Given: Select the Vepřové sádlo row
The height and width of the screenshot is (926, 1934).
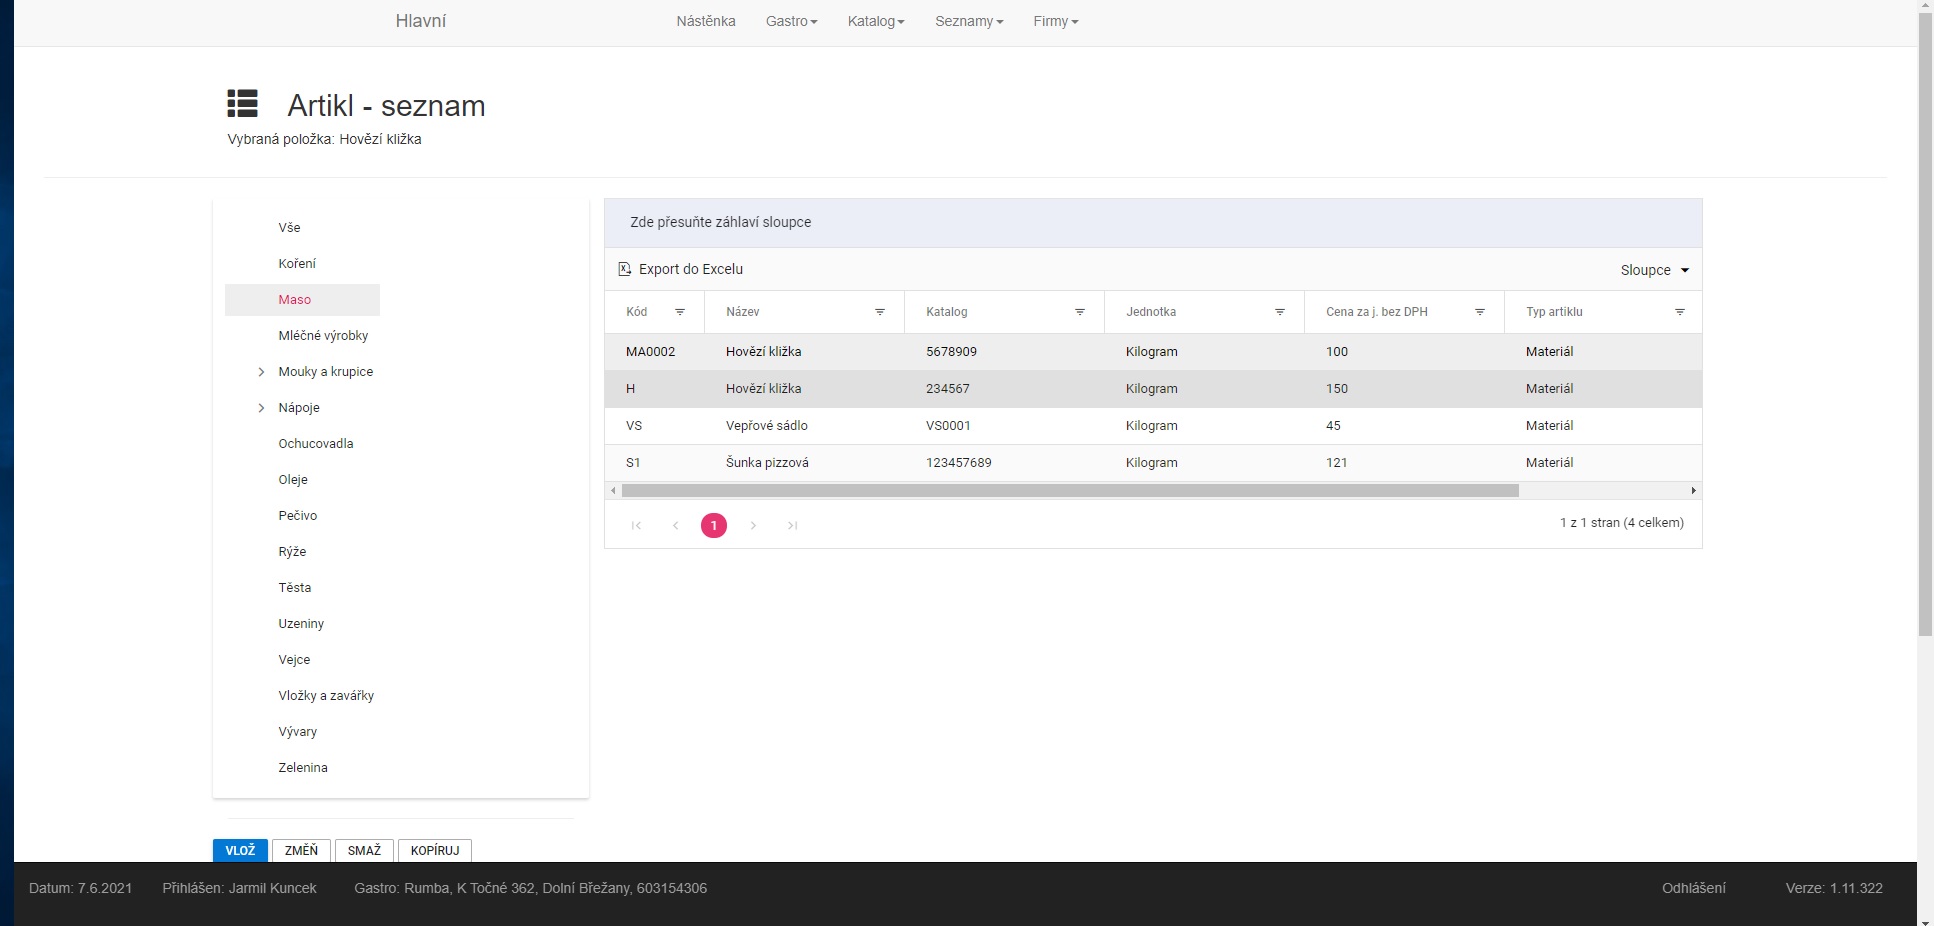Looking at the screenshot, I should (1153, 426).
